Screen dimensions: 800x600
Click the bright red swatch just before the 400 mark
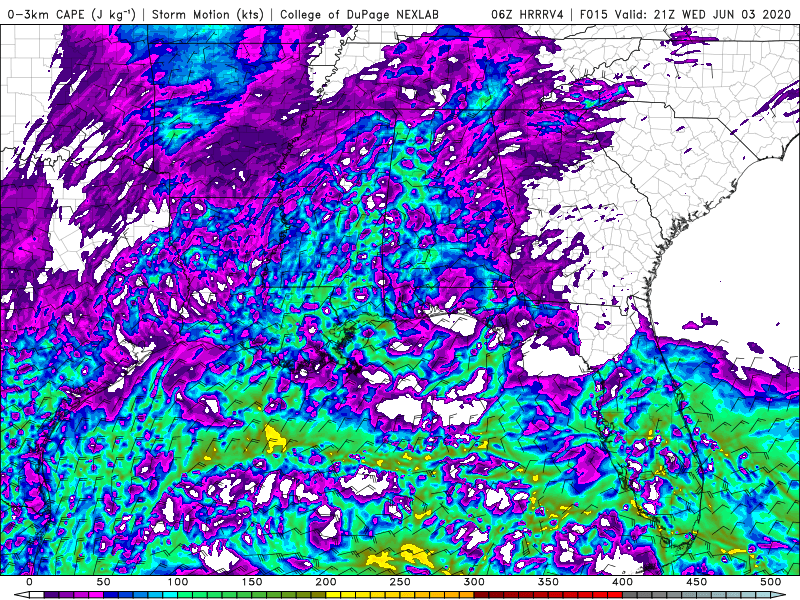(x=615, y=595)
